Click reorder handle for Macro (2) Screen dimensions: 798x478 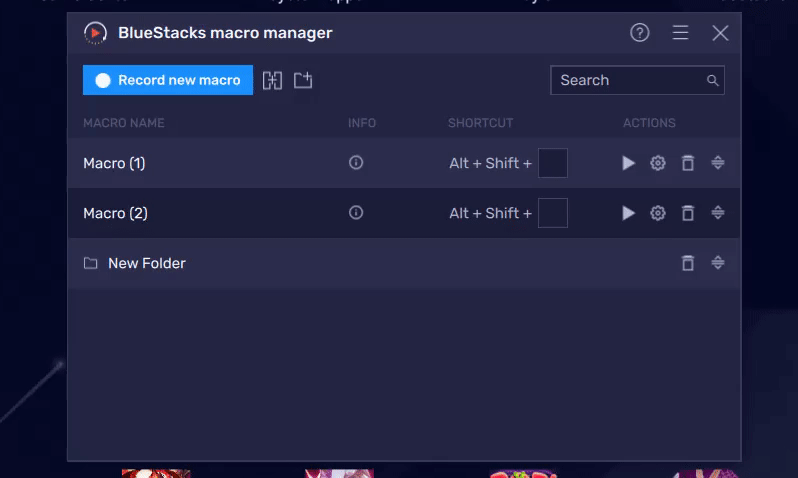point(718,212)
